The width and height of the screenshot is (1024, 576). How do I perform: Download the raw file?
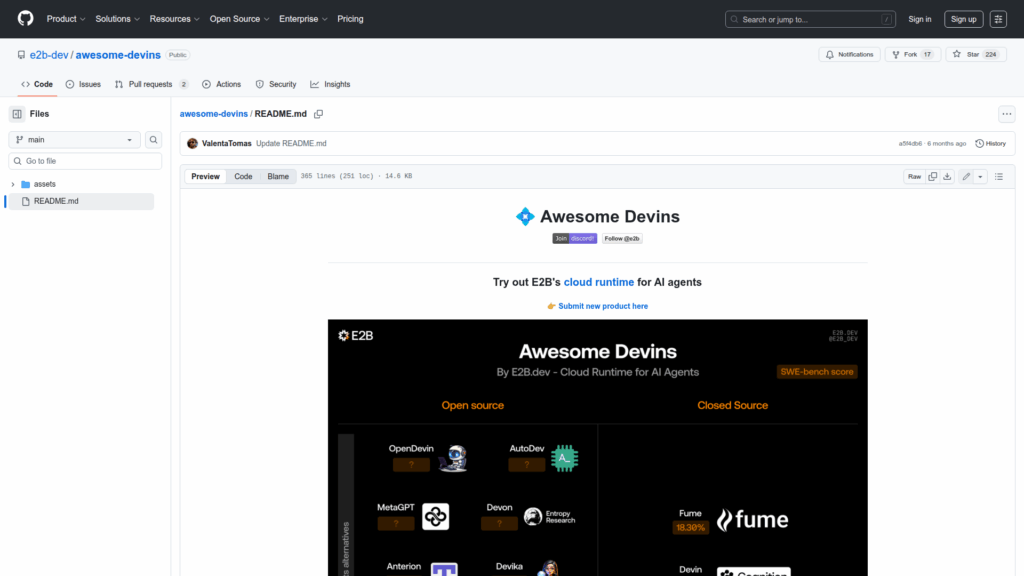[x=947, y=176]
